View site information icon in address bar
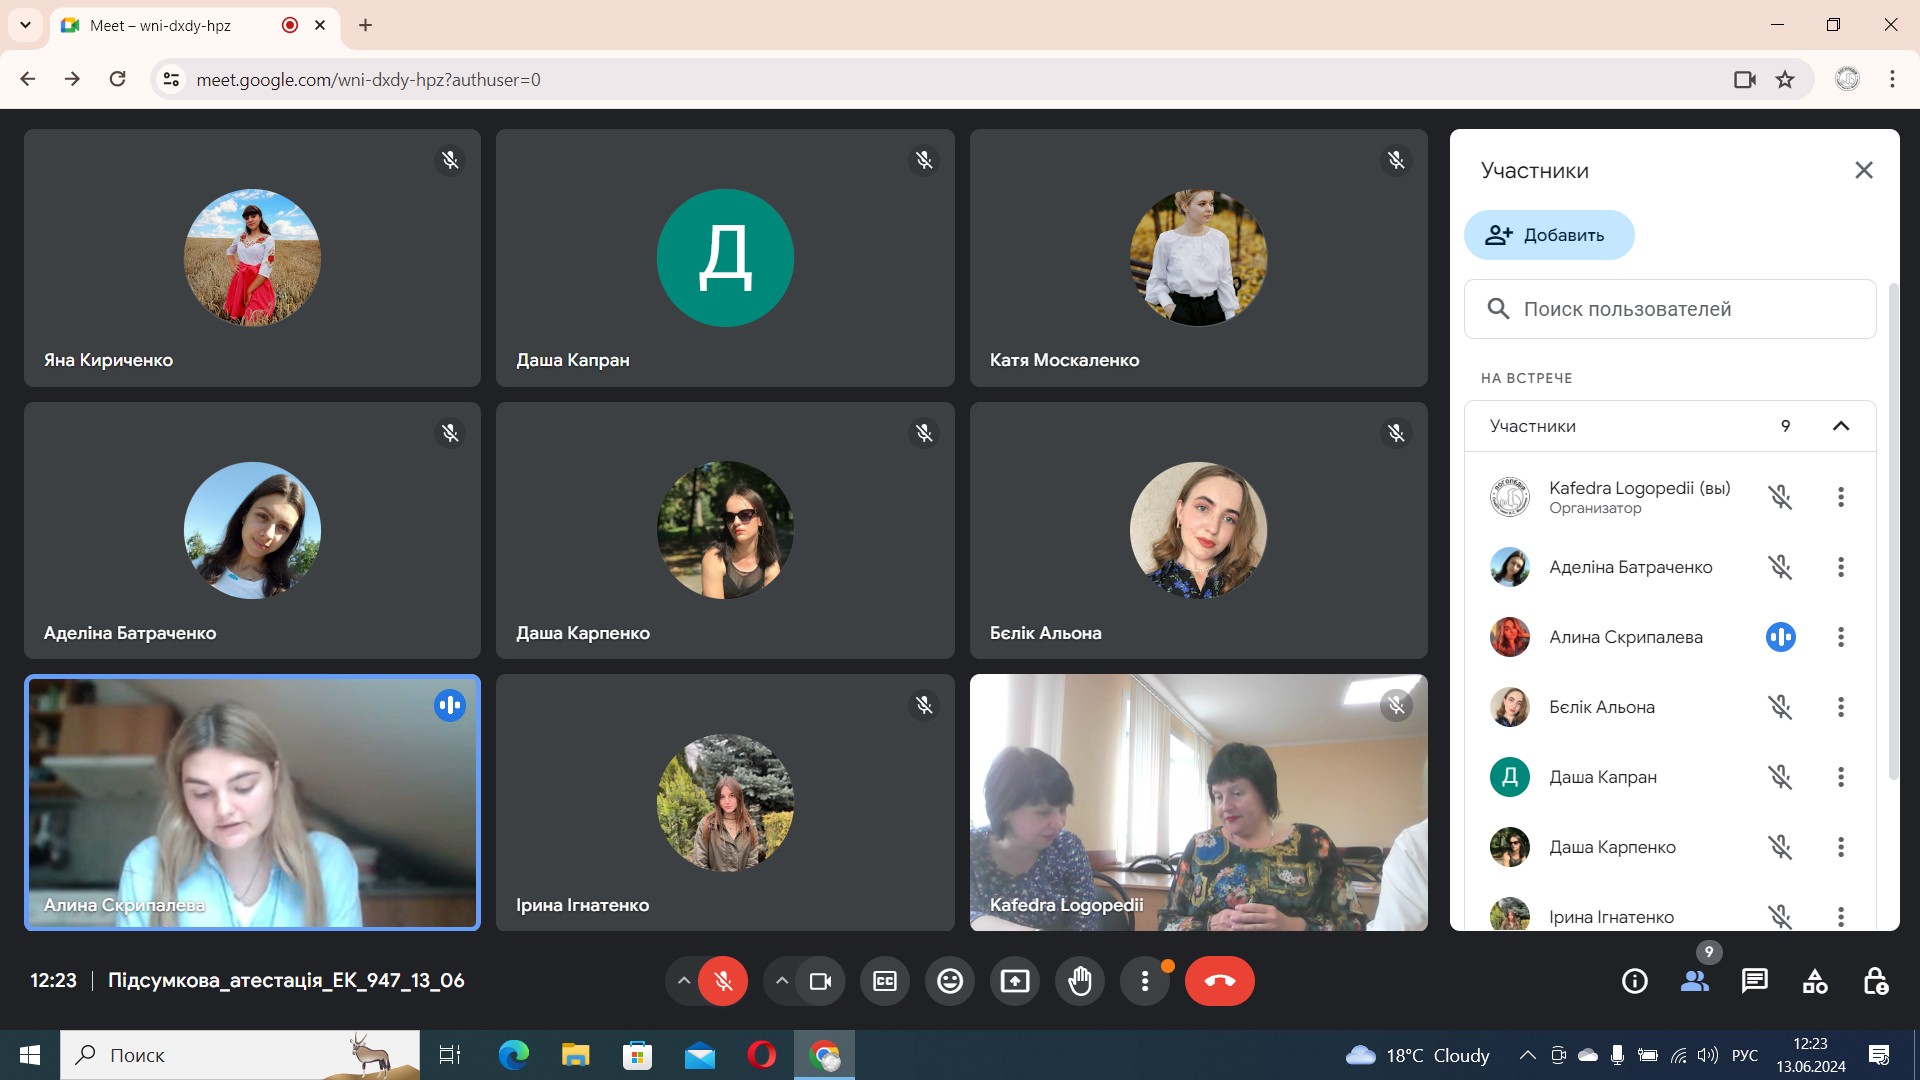 pyautogui.click(x=171, y=79)
